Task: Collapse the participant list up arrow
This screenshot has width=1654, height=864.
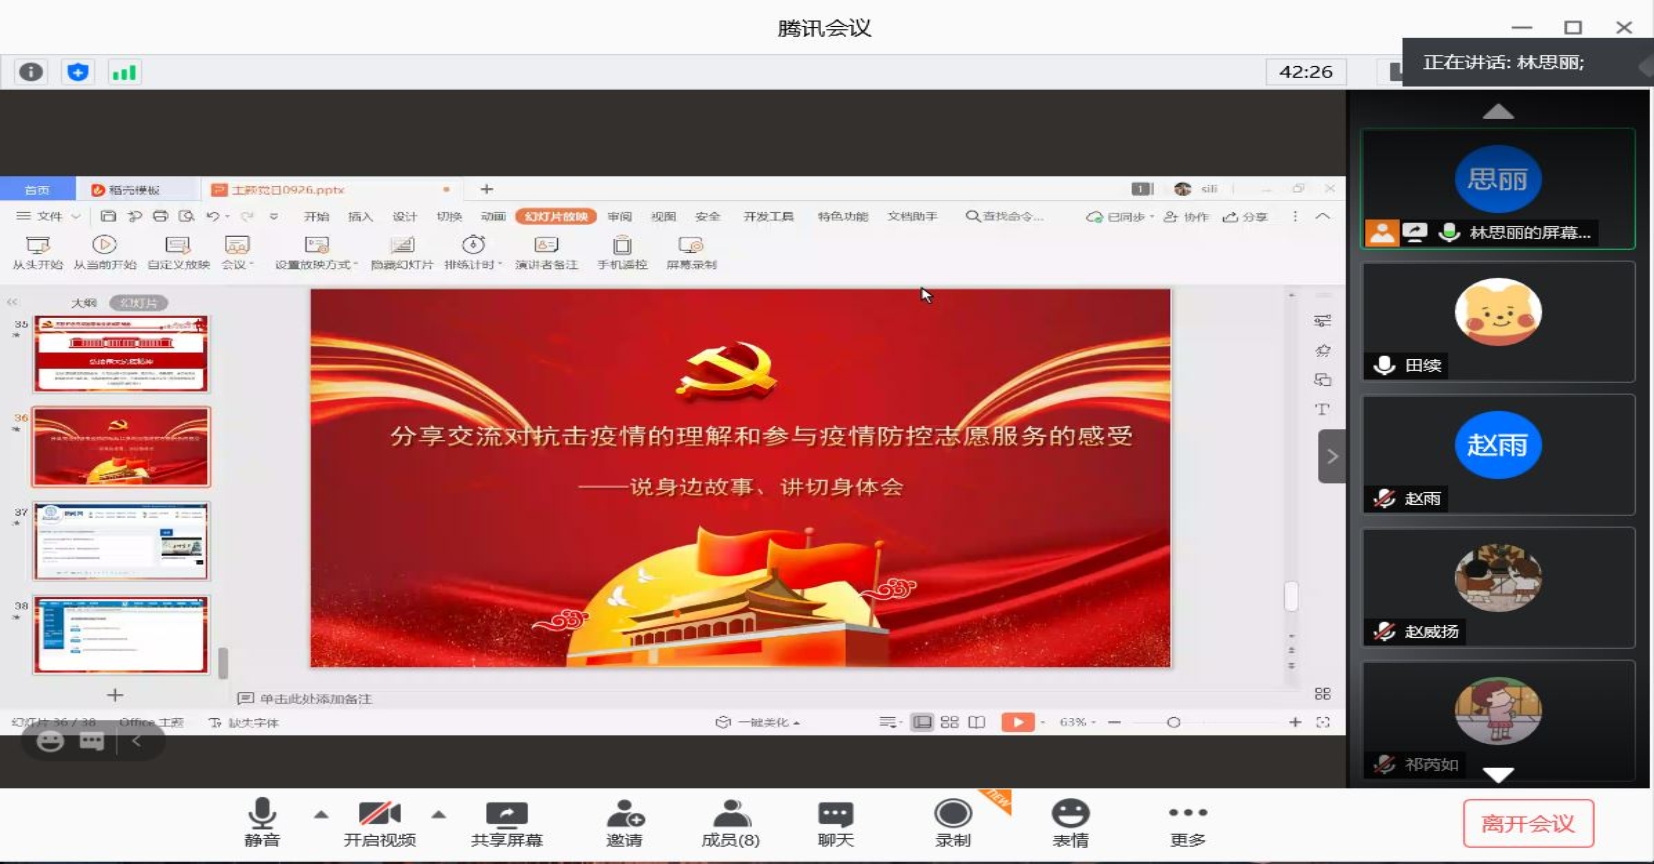Action: tap(1497, 111)
